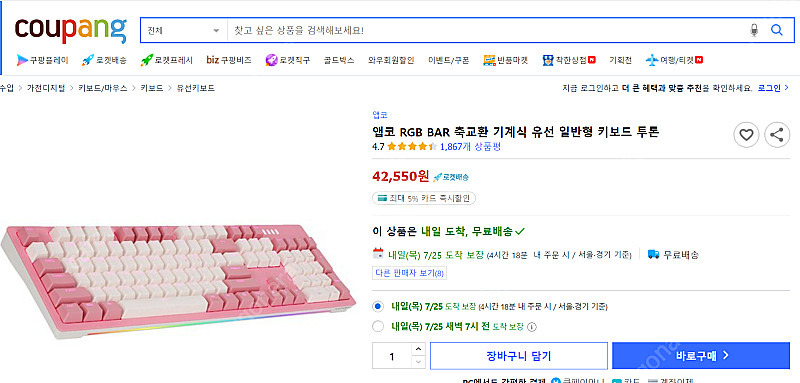Open 이벤트/쿠폰 menu item
This screenshot has height=383, width=800.
pos(448,60)
